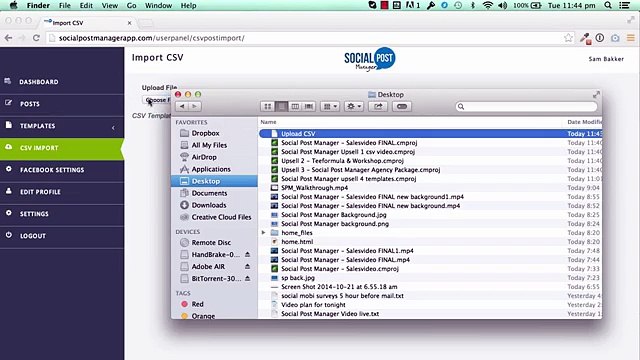This screenshot has height=360, width=640.
Task: Click the Sam Bakker user name
Action: pos(606,59)
